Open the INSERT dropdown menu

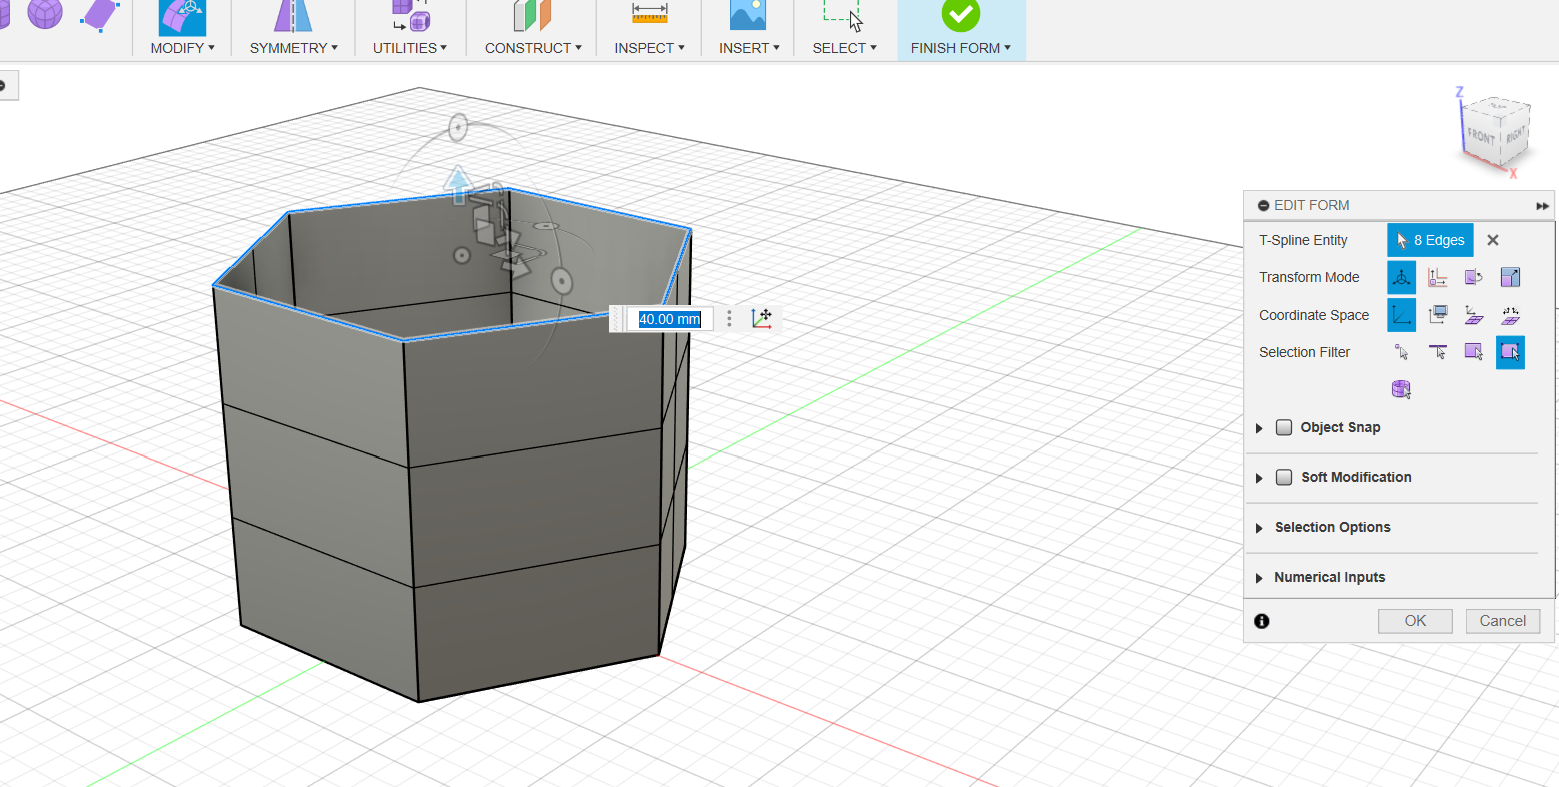pos(749,48)
